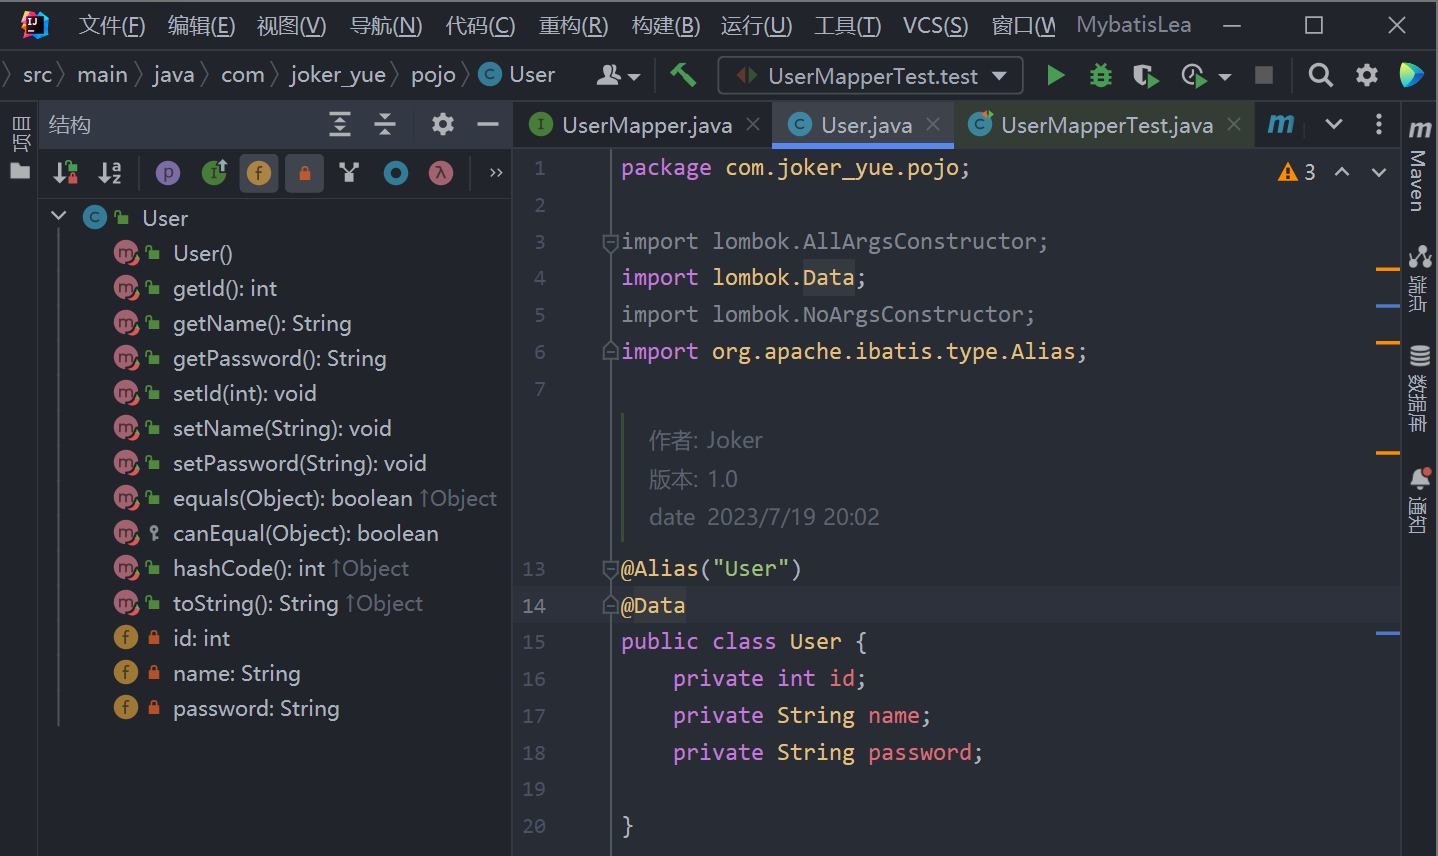Toggle the Show Fields filter
This screenshot has height=856, width=1438.
coord(259,173)
